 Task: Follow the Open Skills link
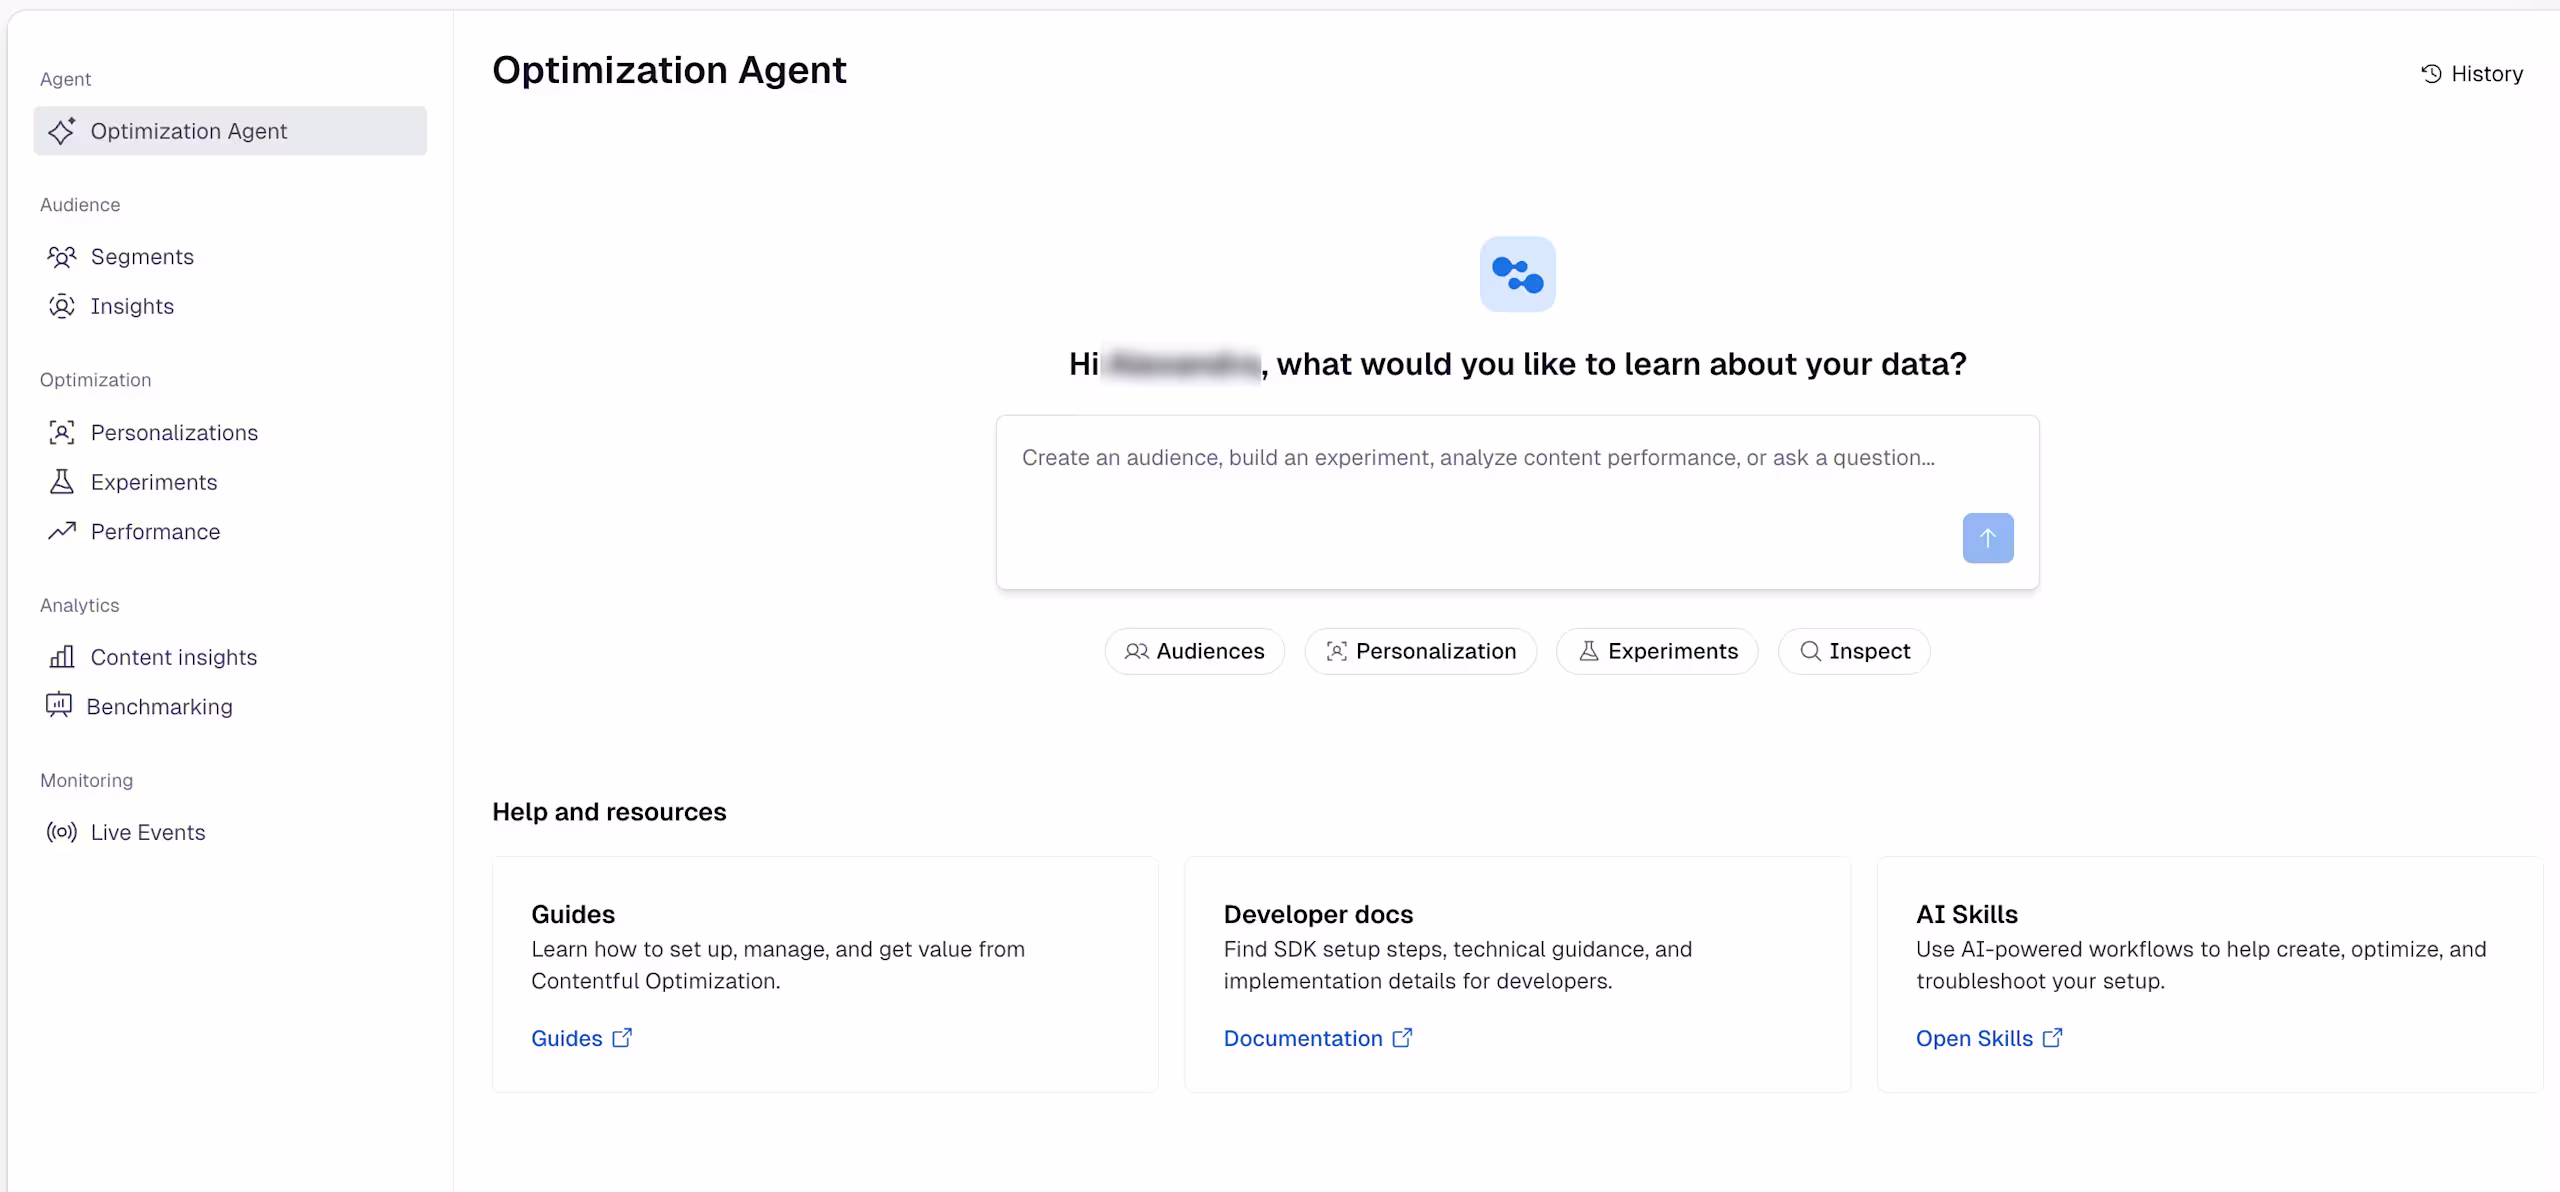(1989, 1038)
